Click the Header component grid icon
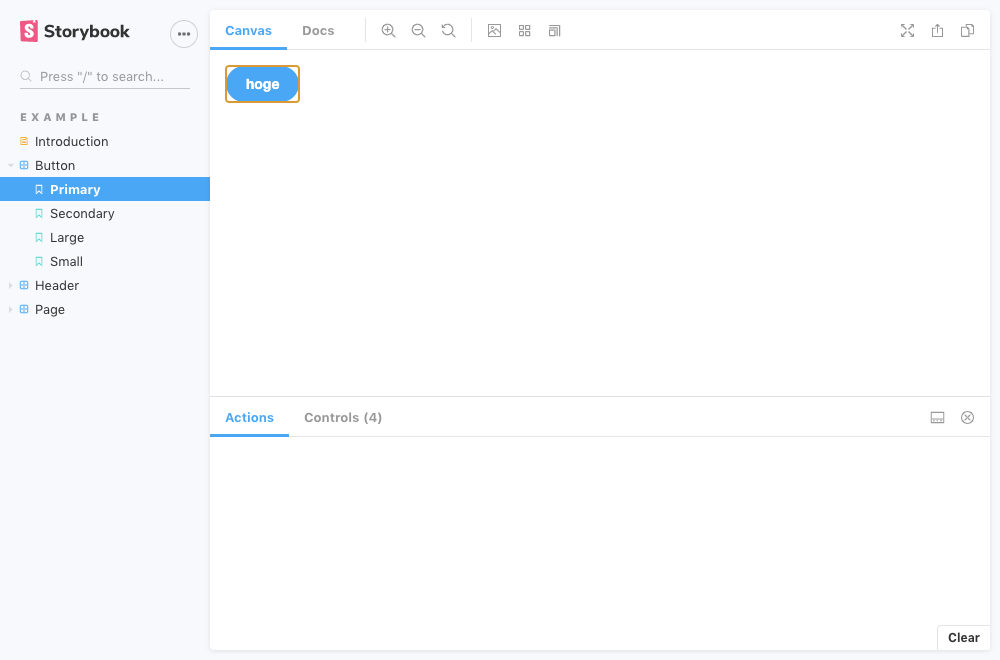The width and height of the screenshot is (1000, 660). pyautogui.click(x=24, y=285)
